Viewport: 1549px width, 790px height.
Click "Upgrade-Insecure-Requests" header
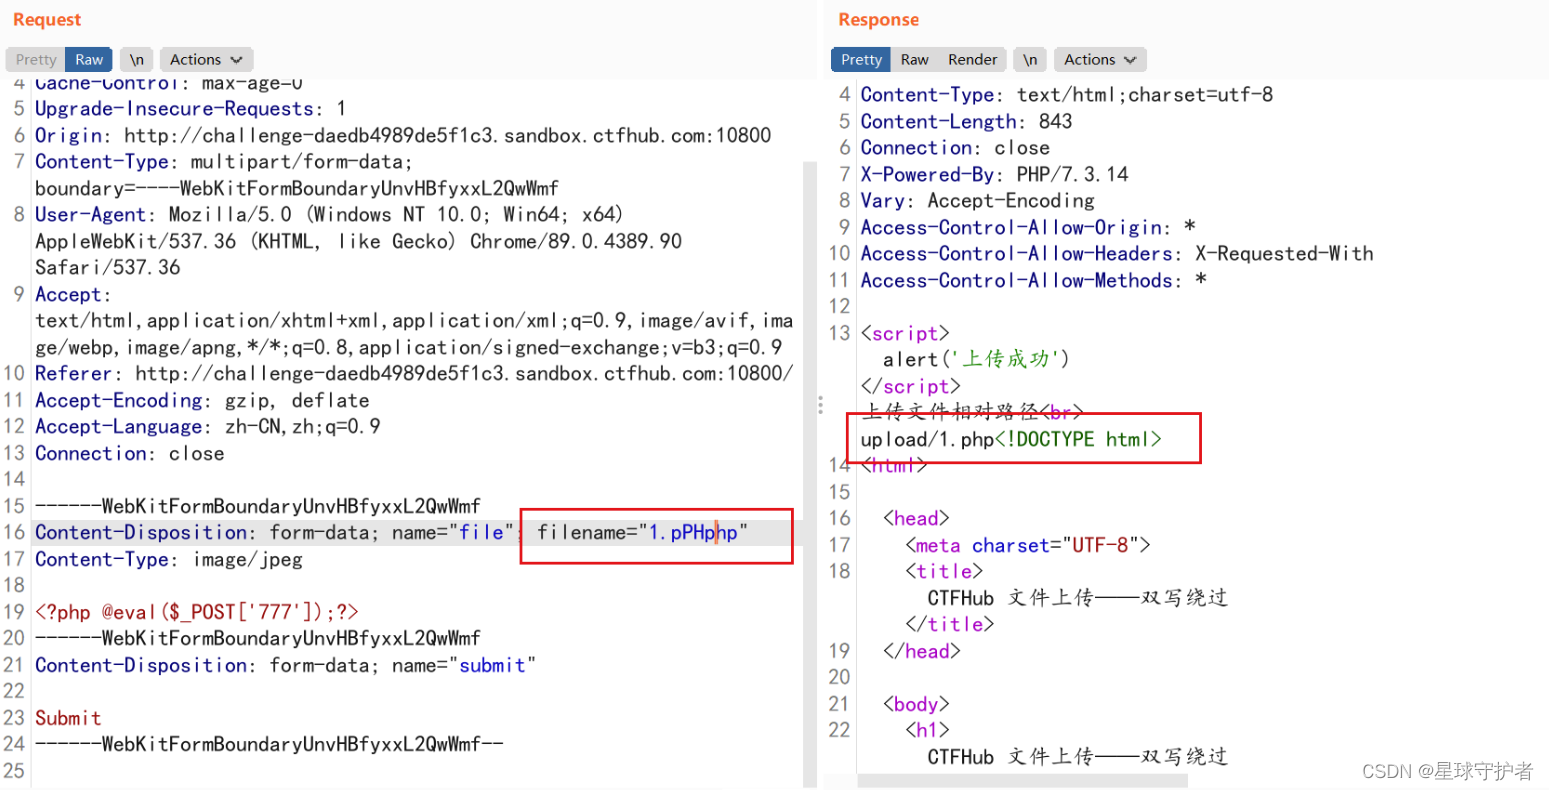pyautogui.click(x=190, y=109)
